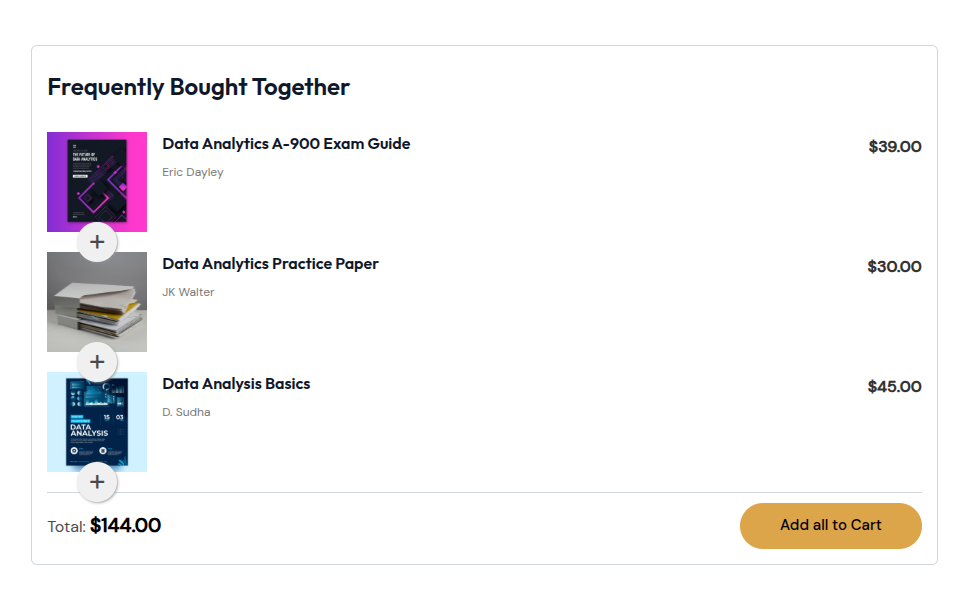Click author name D. Sudha

tap(186, 412)
